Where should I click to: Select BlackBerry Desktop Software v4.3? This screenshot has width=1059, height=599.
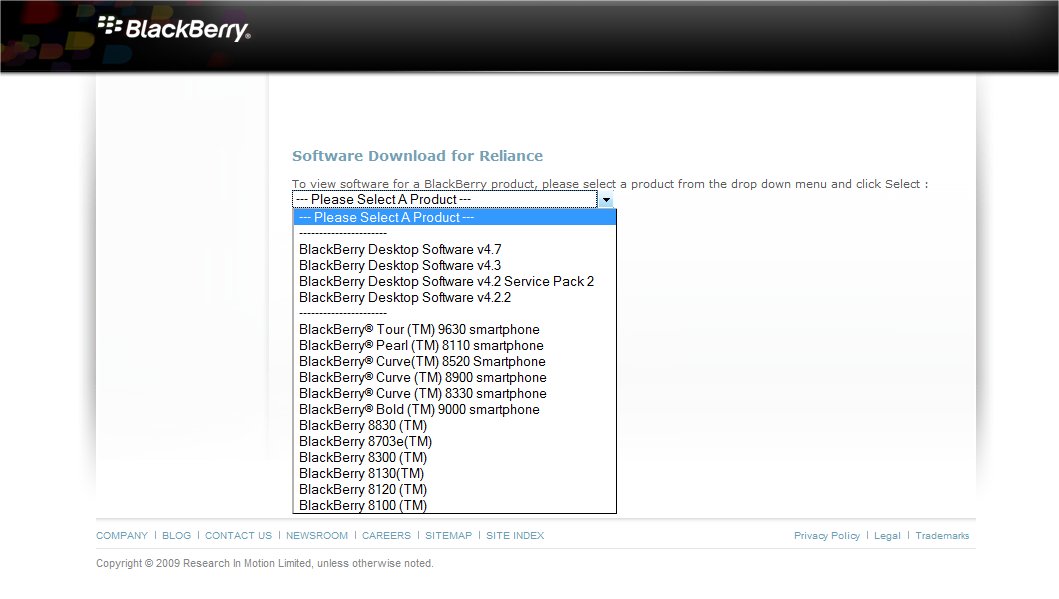coord(455,265)
